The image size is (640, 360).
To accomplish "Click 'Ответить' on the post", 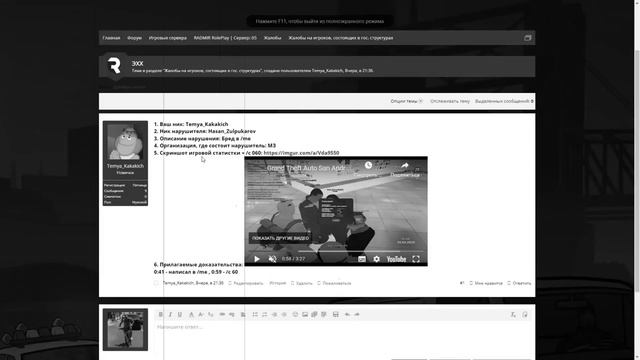I will click(519, 283).
